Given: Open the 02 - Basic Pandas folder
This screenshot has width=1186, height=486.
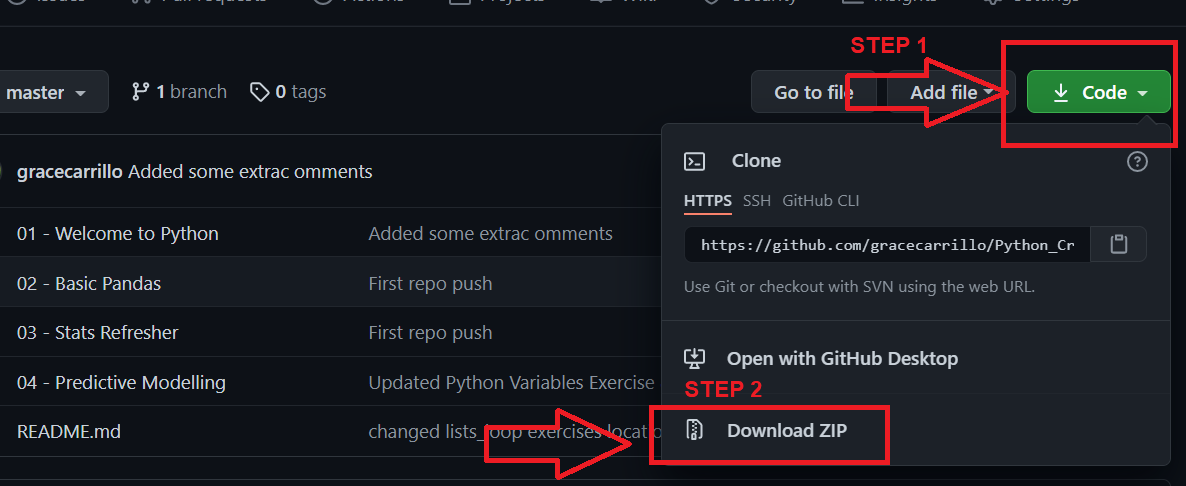Looking at the screenshot, I should click(88, 283).
